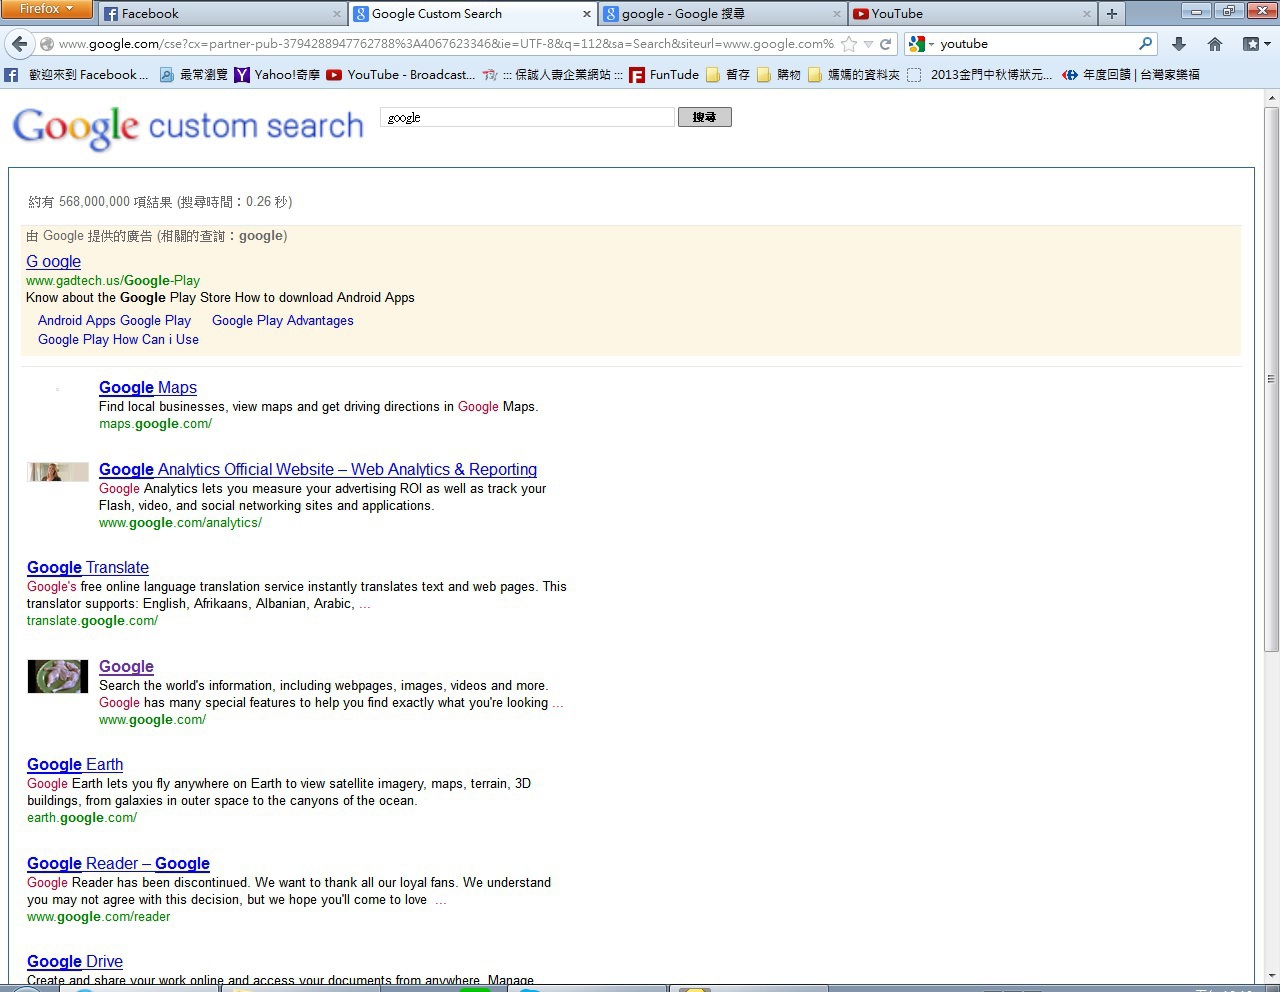Image resolution: width=1280 pixels, height=992 pixels.
Task: Open the Google Play Advantages link
Action: 283,321
